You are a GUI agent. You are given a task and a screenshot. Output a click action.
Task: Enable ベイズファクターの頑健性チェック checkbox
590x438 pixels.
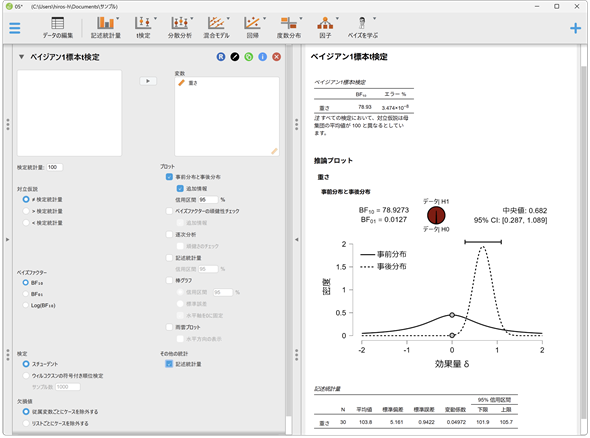pyautogui.click(x=169, y=211)
